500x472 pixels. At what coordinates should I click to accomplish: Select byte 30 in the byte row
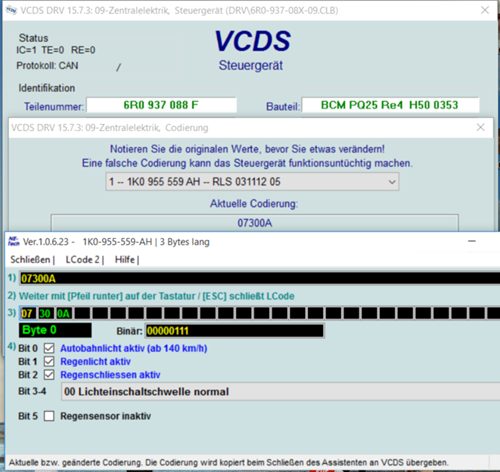click(x=45, y=314)
